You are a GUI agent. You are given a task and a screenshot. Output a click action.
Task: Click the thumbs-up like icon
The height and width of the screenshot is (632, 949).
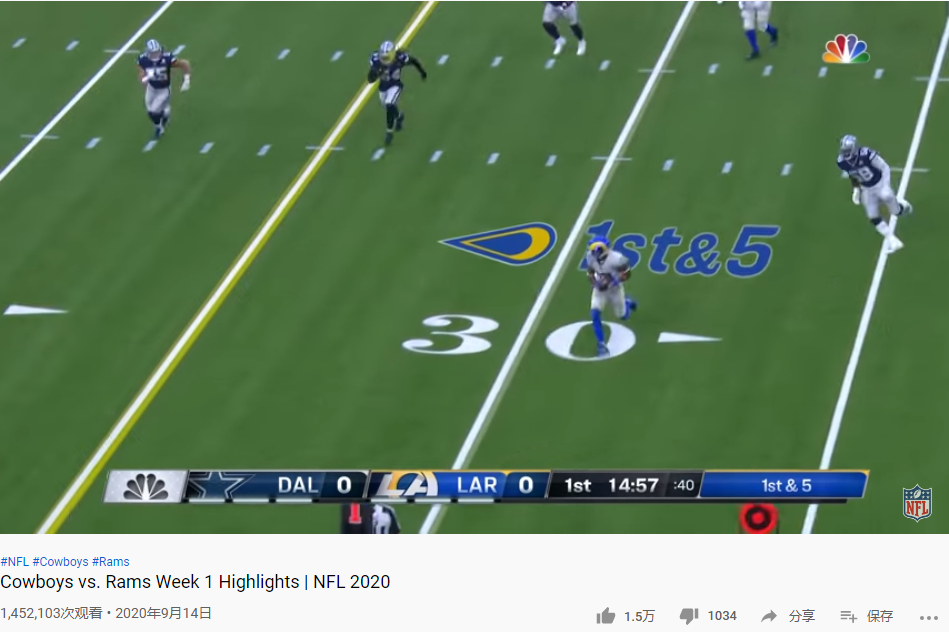coord(605,616)
